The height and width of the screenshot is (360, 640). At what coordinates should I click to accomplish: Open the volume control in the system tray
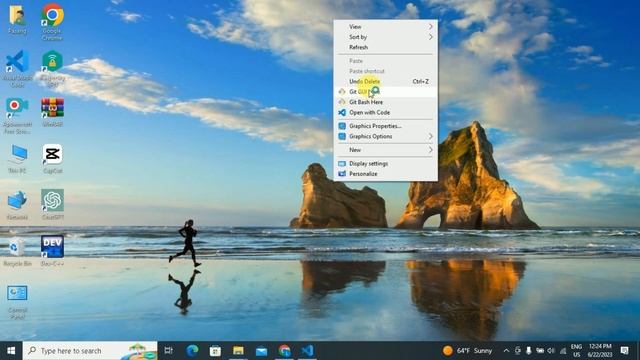pyautogui.click(x=551, y=351)
